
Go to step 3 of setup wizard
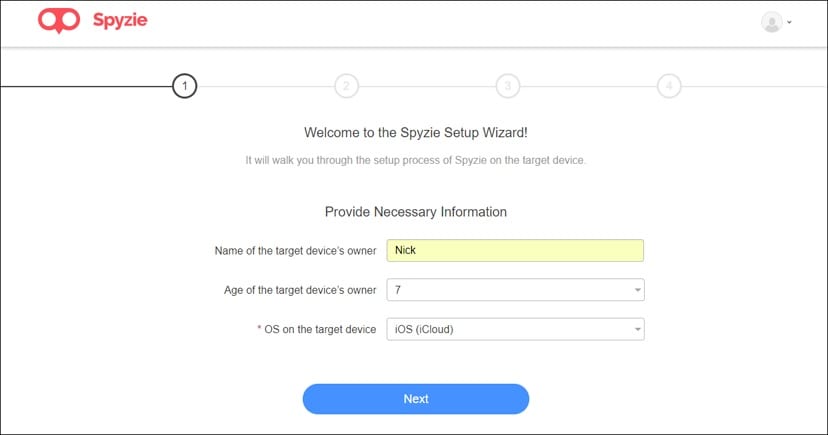(x=507, y=86)
